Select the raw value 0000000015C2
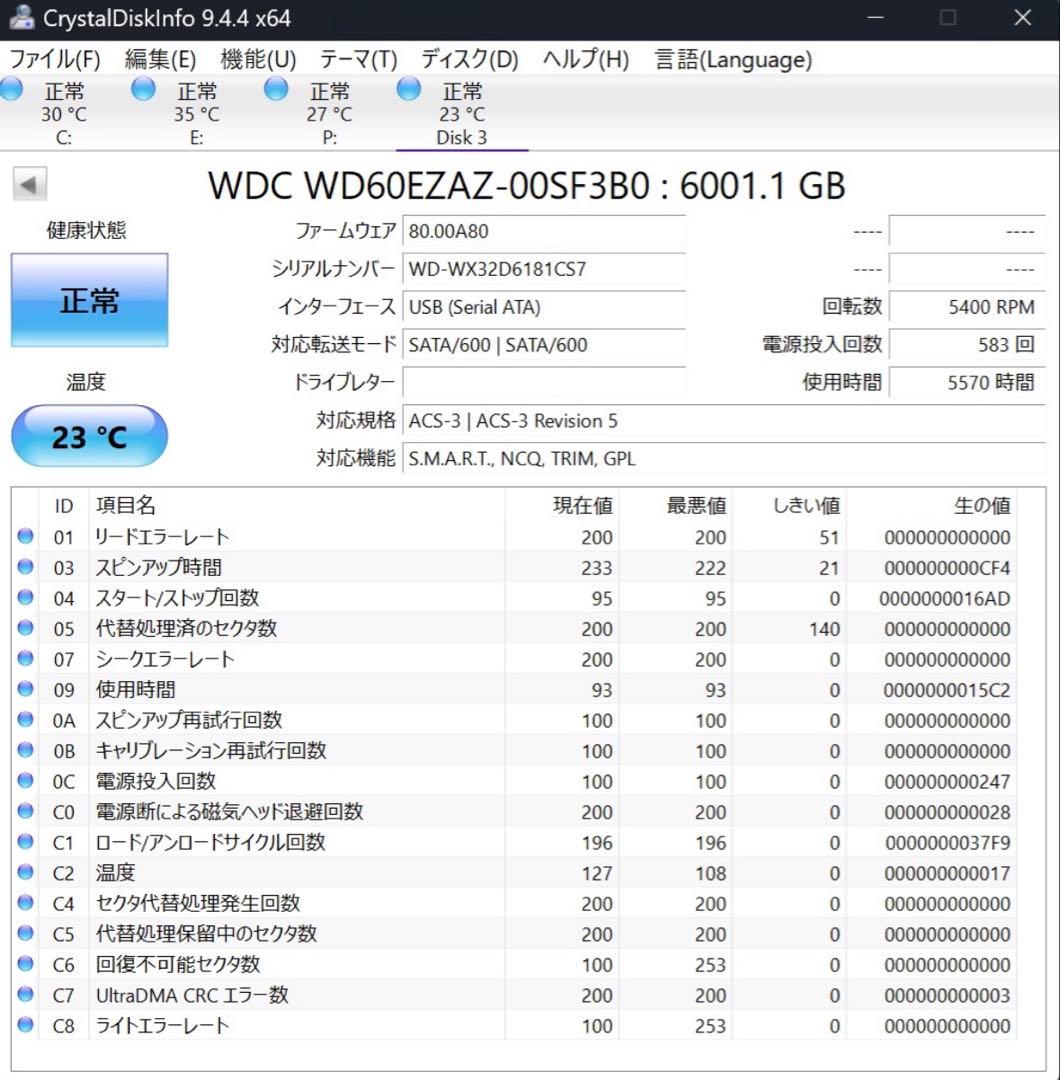 tap(946, 690)
